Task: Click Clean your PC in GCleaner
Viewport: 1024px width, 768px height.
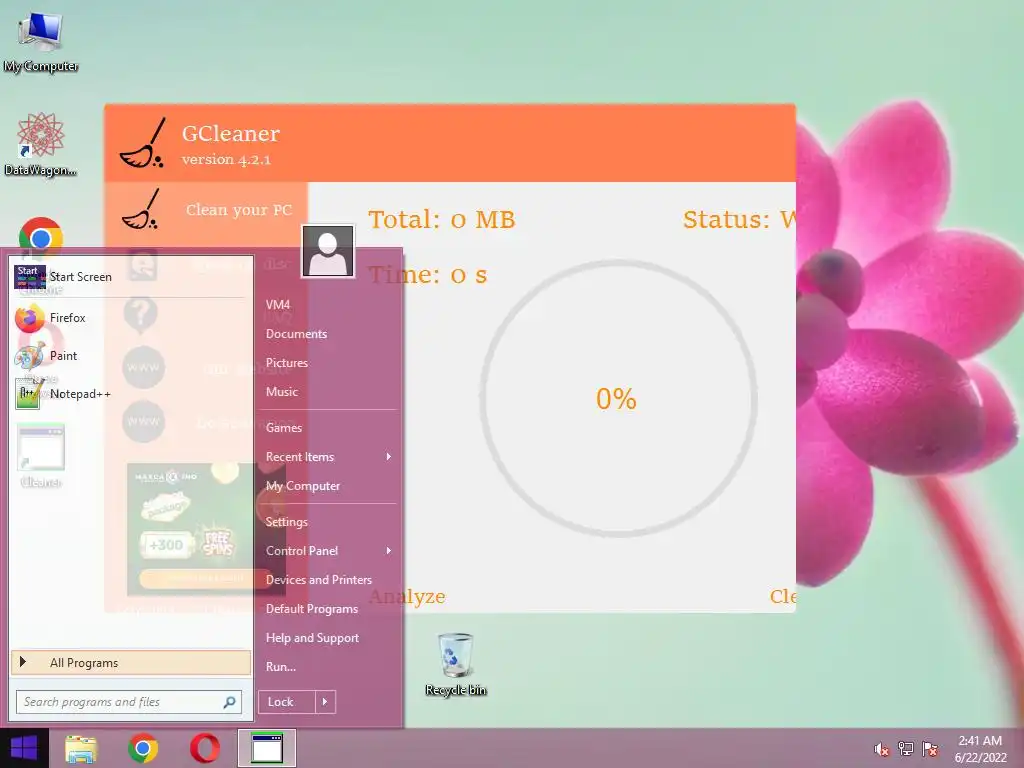Action: tap(206, 210)
